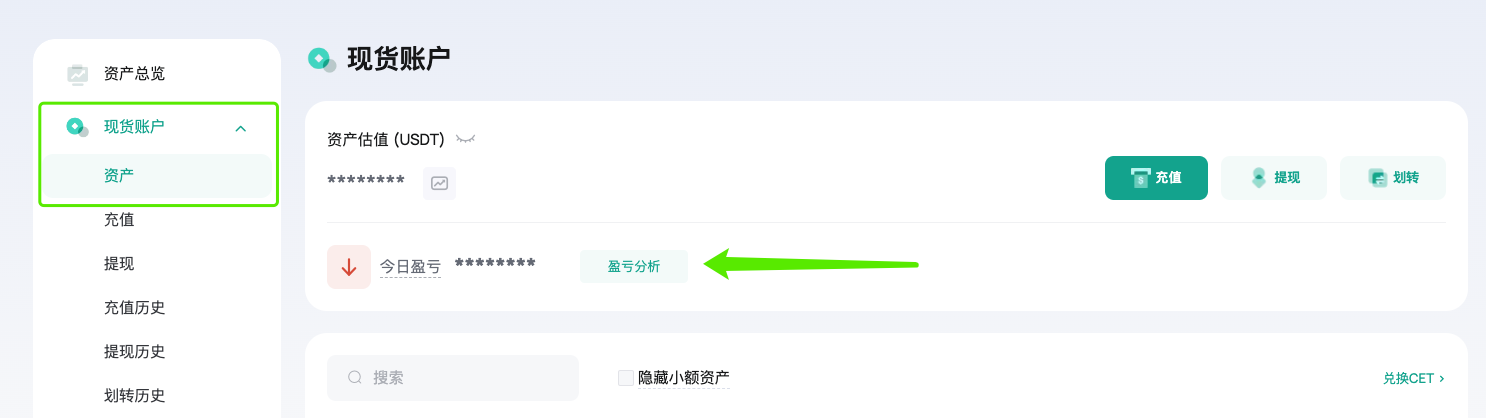This screenshot has width=1486, height=418.
Task: Open 划转历史 in the sidebar
Action: tap(134, 395)
